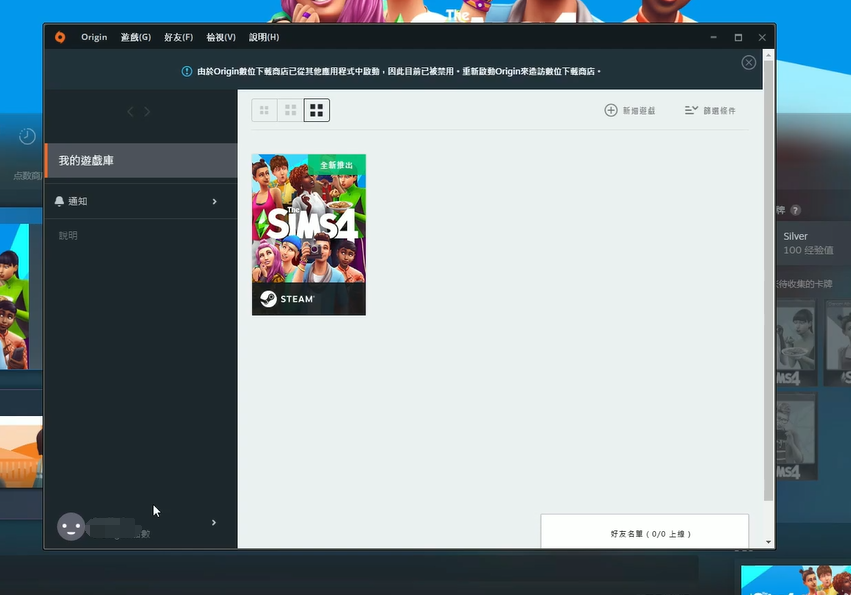
Task: Expand the 通知 chevron arrow
Action: click(214, 201)
